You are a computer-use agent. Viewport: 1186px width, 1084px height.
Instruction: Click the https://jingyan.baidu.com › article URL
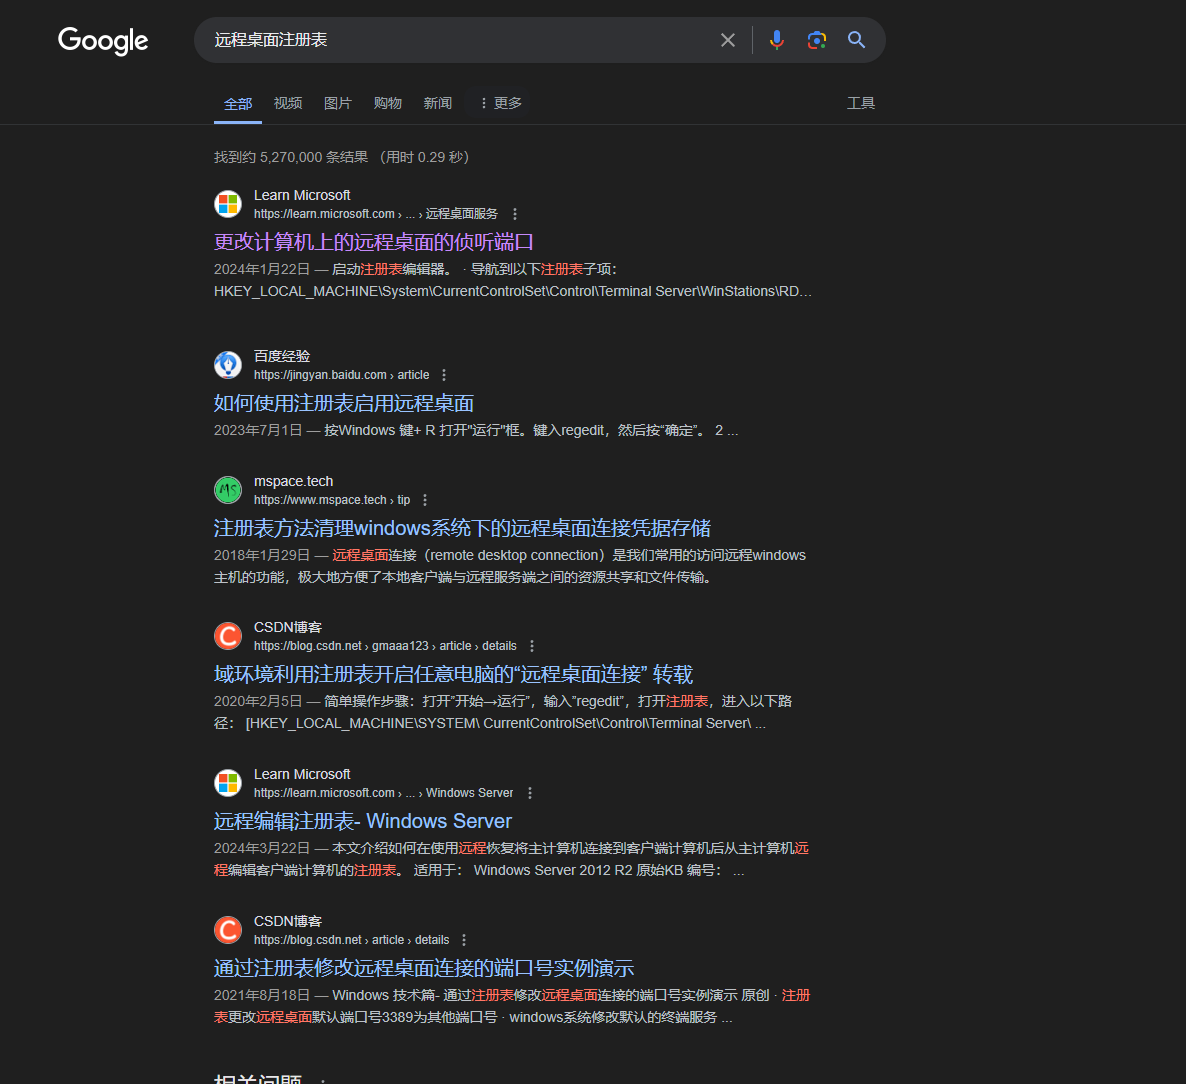tap(342, 375)
